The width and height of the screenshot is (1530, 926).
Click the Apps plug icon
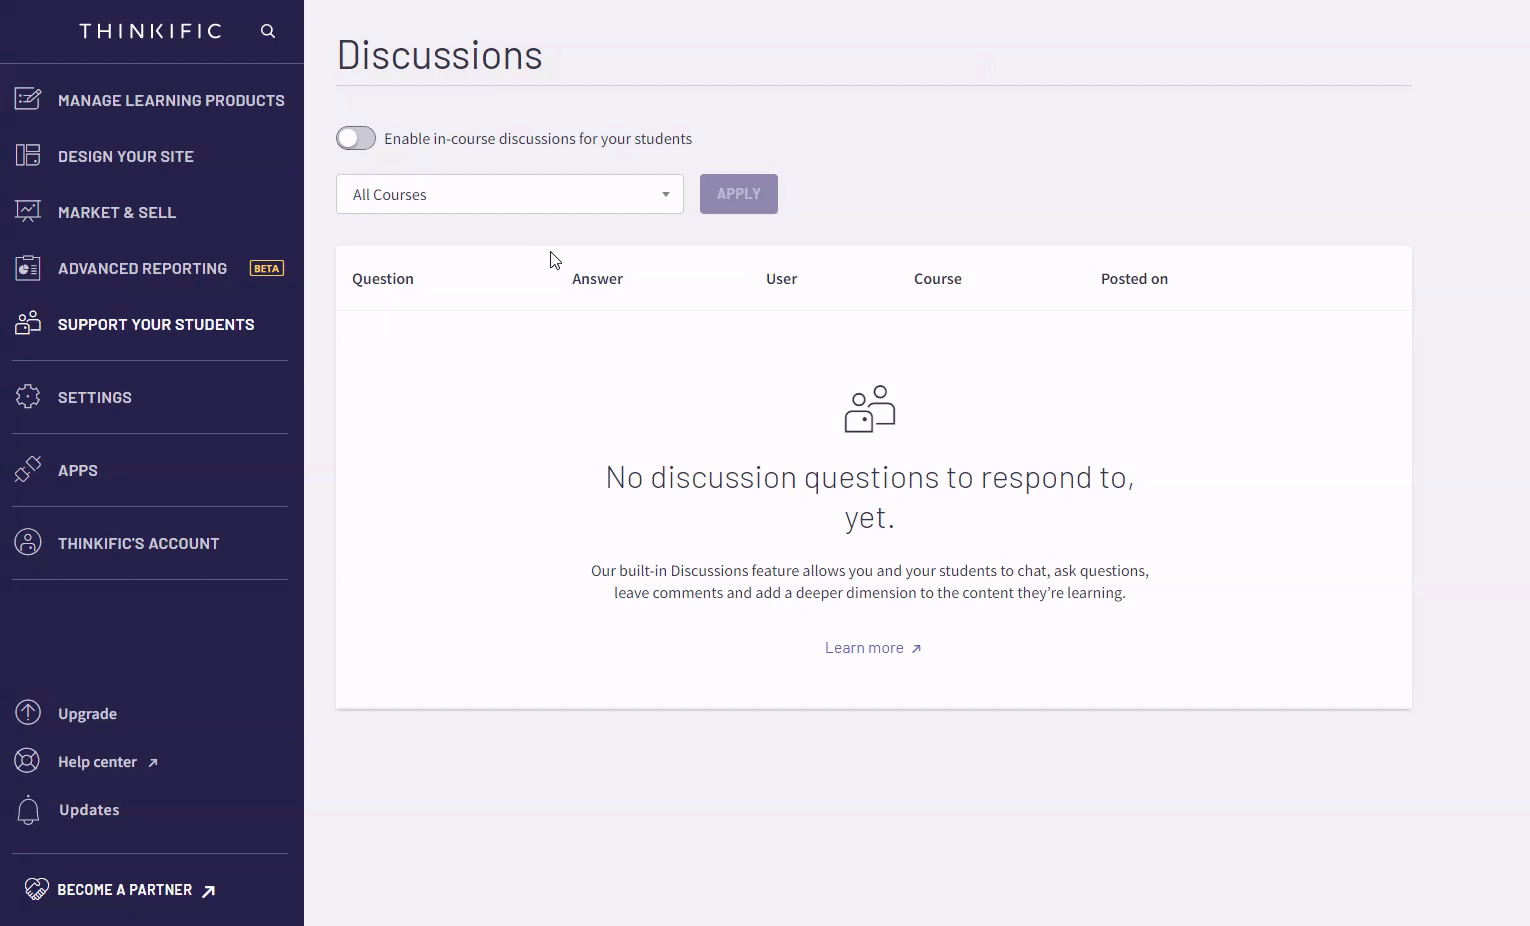pos(28,469)
